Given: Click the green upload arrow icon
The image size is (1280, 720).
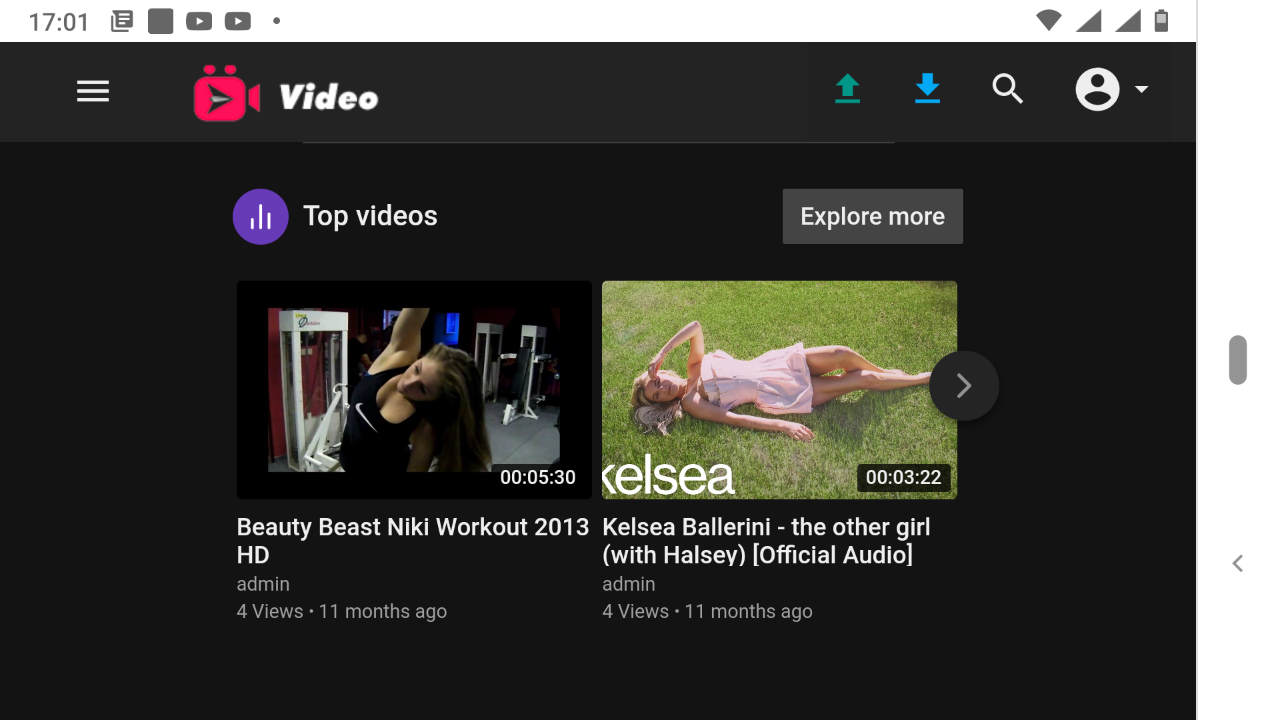Looking at the screenshot, I should tap(847, 90).
